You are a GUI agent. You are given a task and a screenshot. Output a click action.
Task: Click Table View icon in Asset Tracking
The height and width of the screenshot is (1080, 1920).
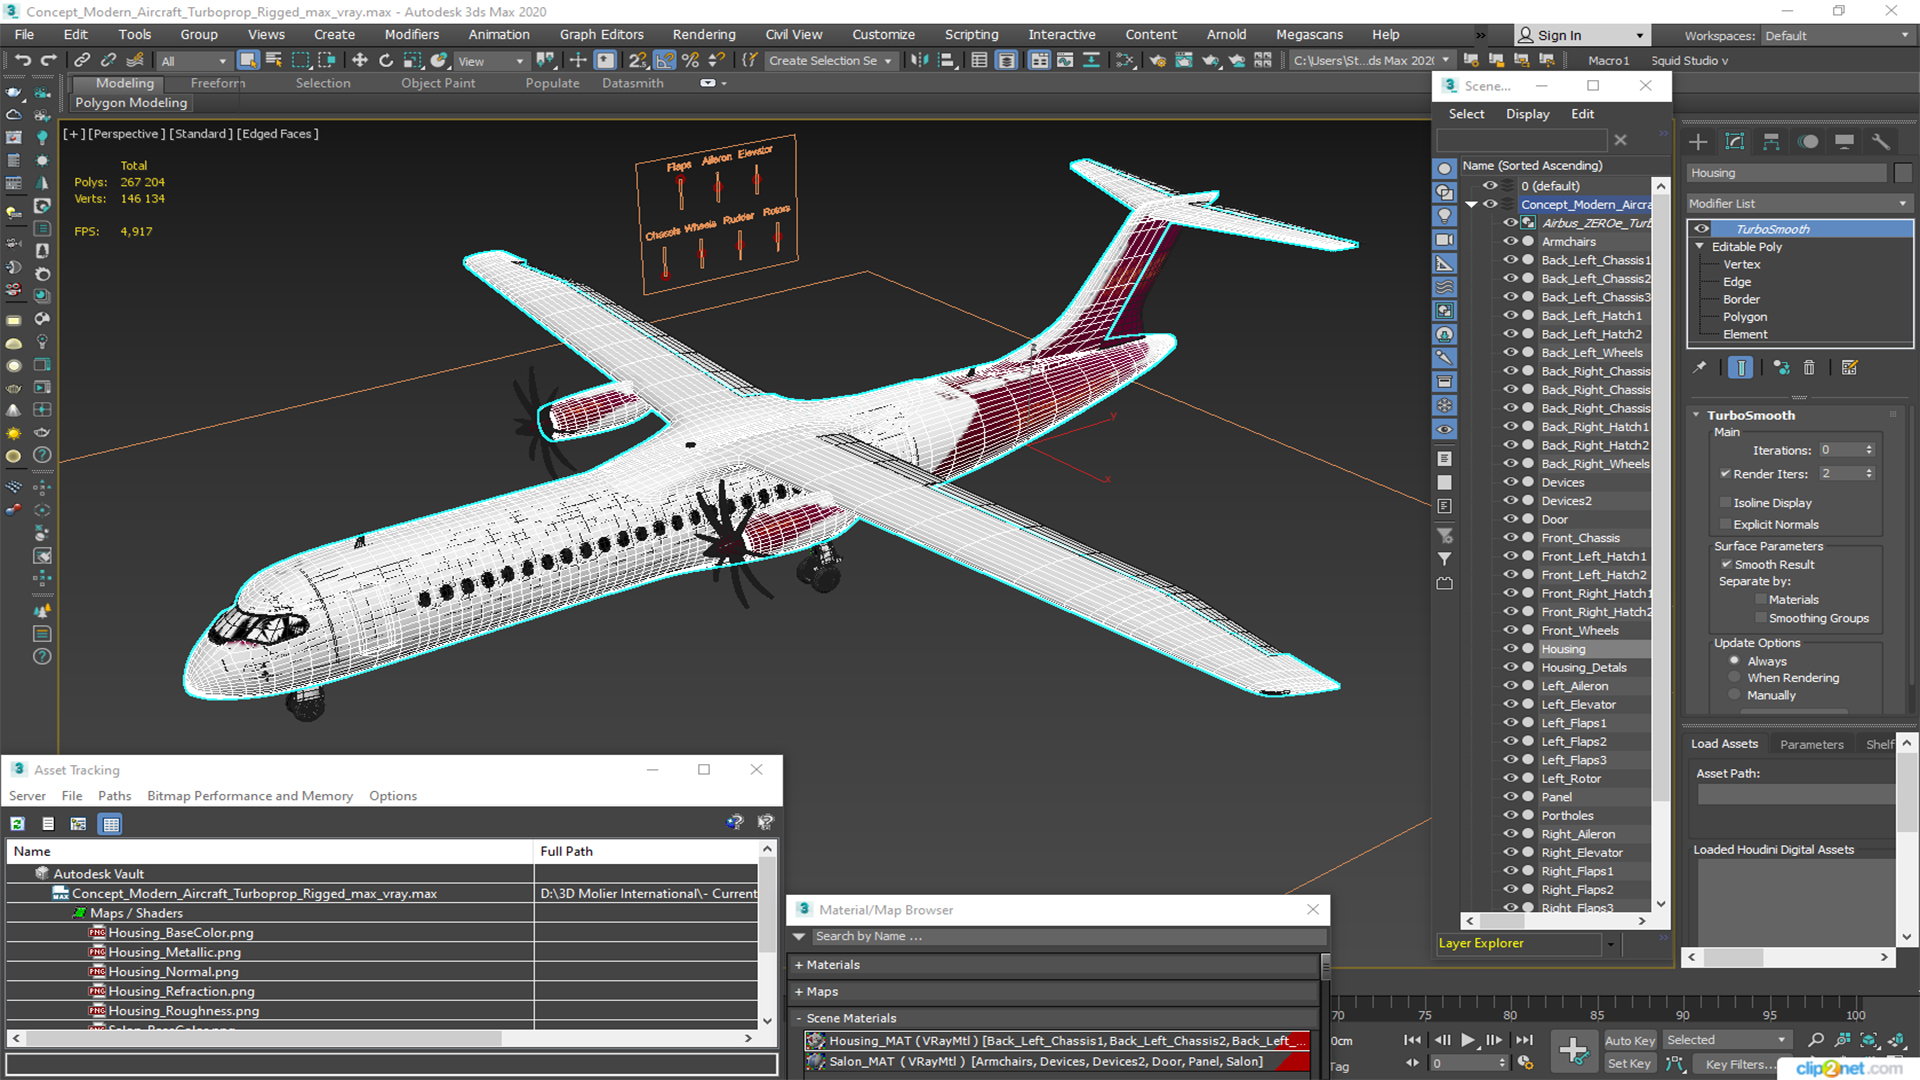tap(111, 824)
